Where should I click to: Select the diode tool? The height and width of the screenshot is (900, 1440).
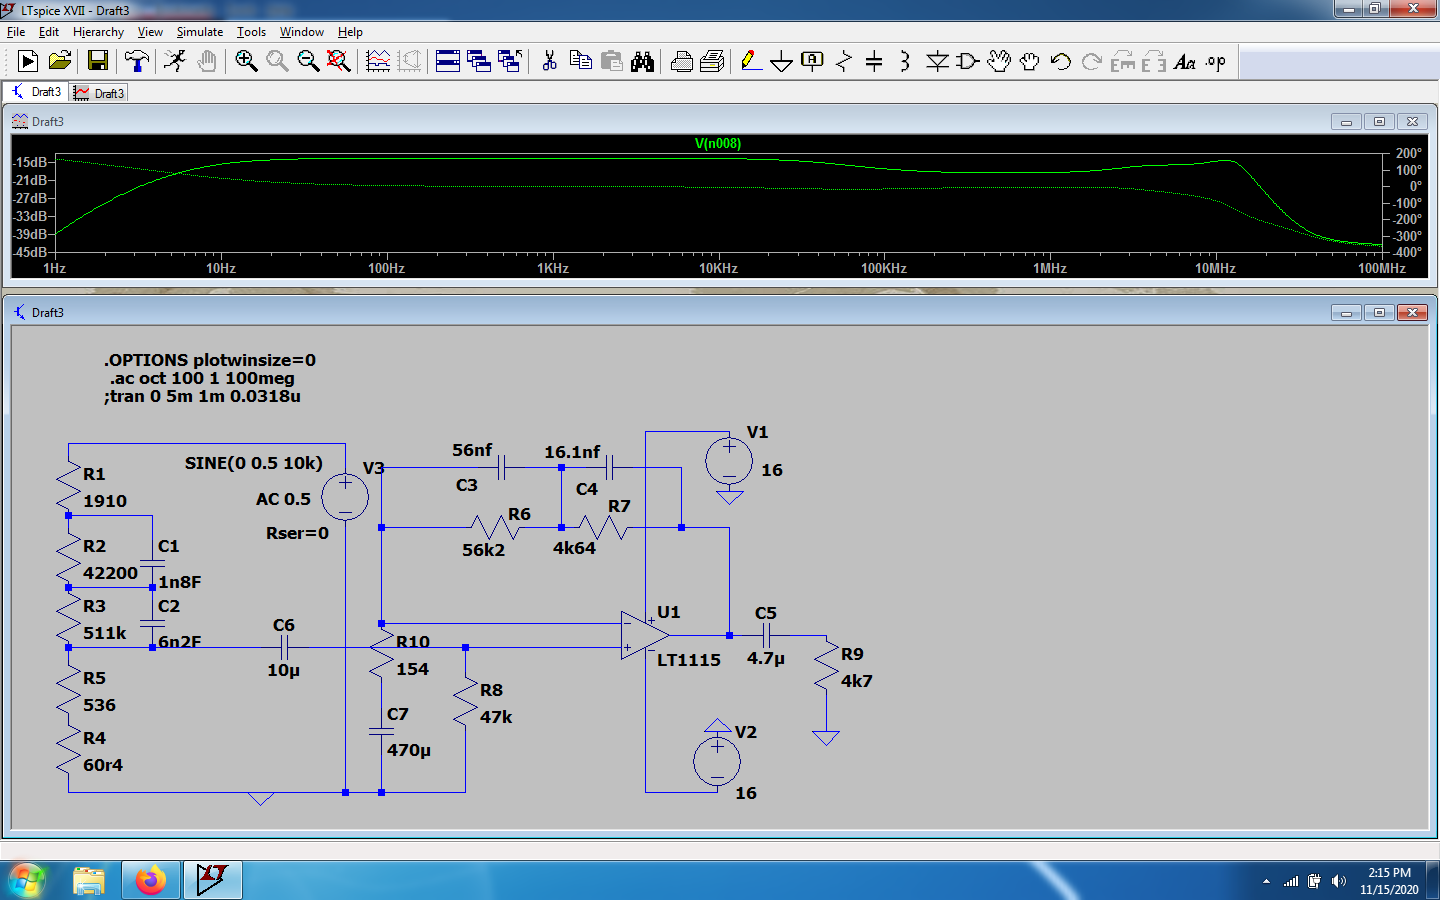937,61
